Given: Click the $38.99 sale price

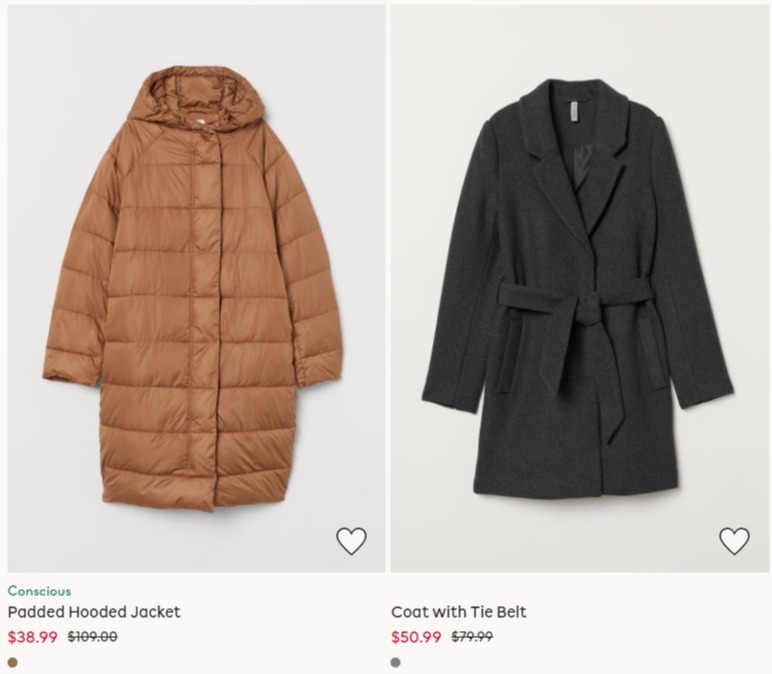Looking at the screenshot, I should click(x=32, y=637).
